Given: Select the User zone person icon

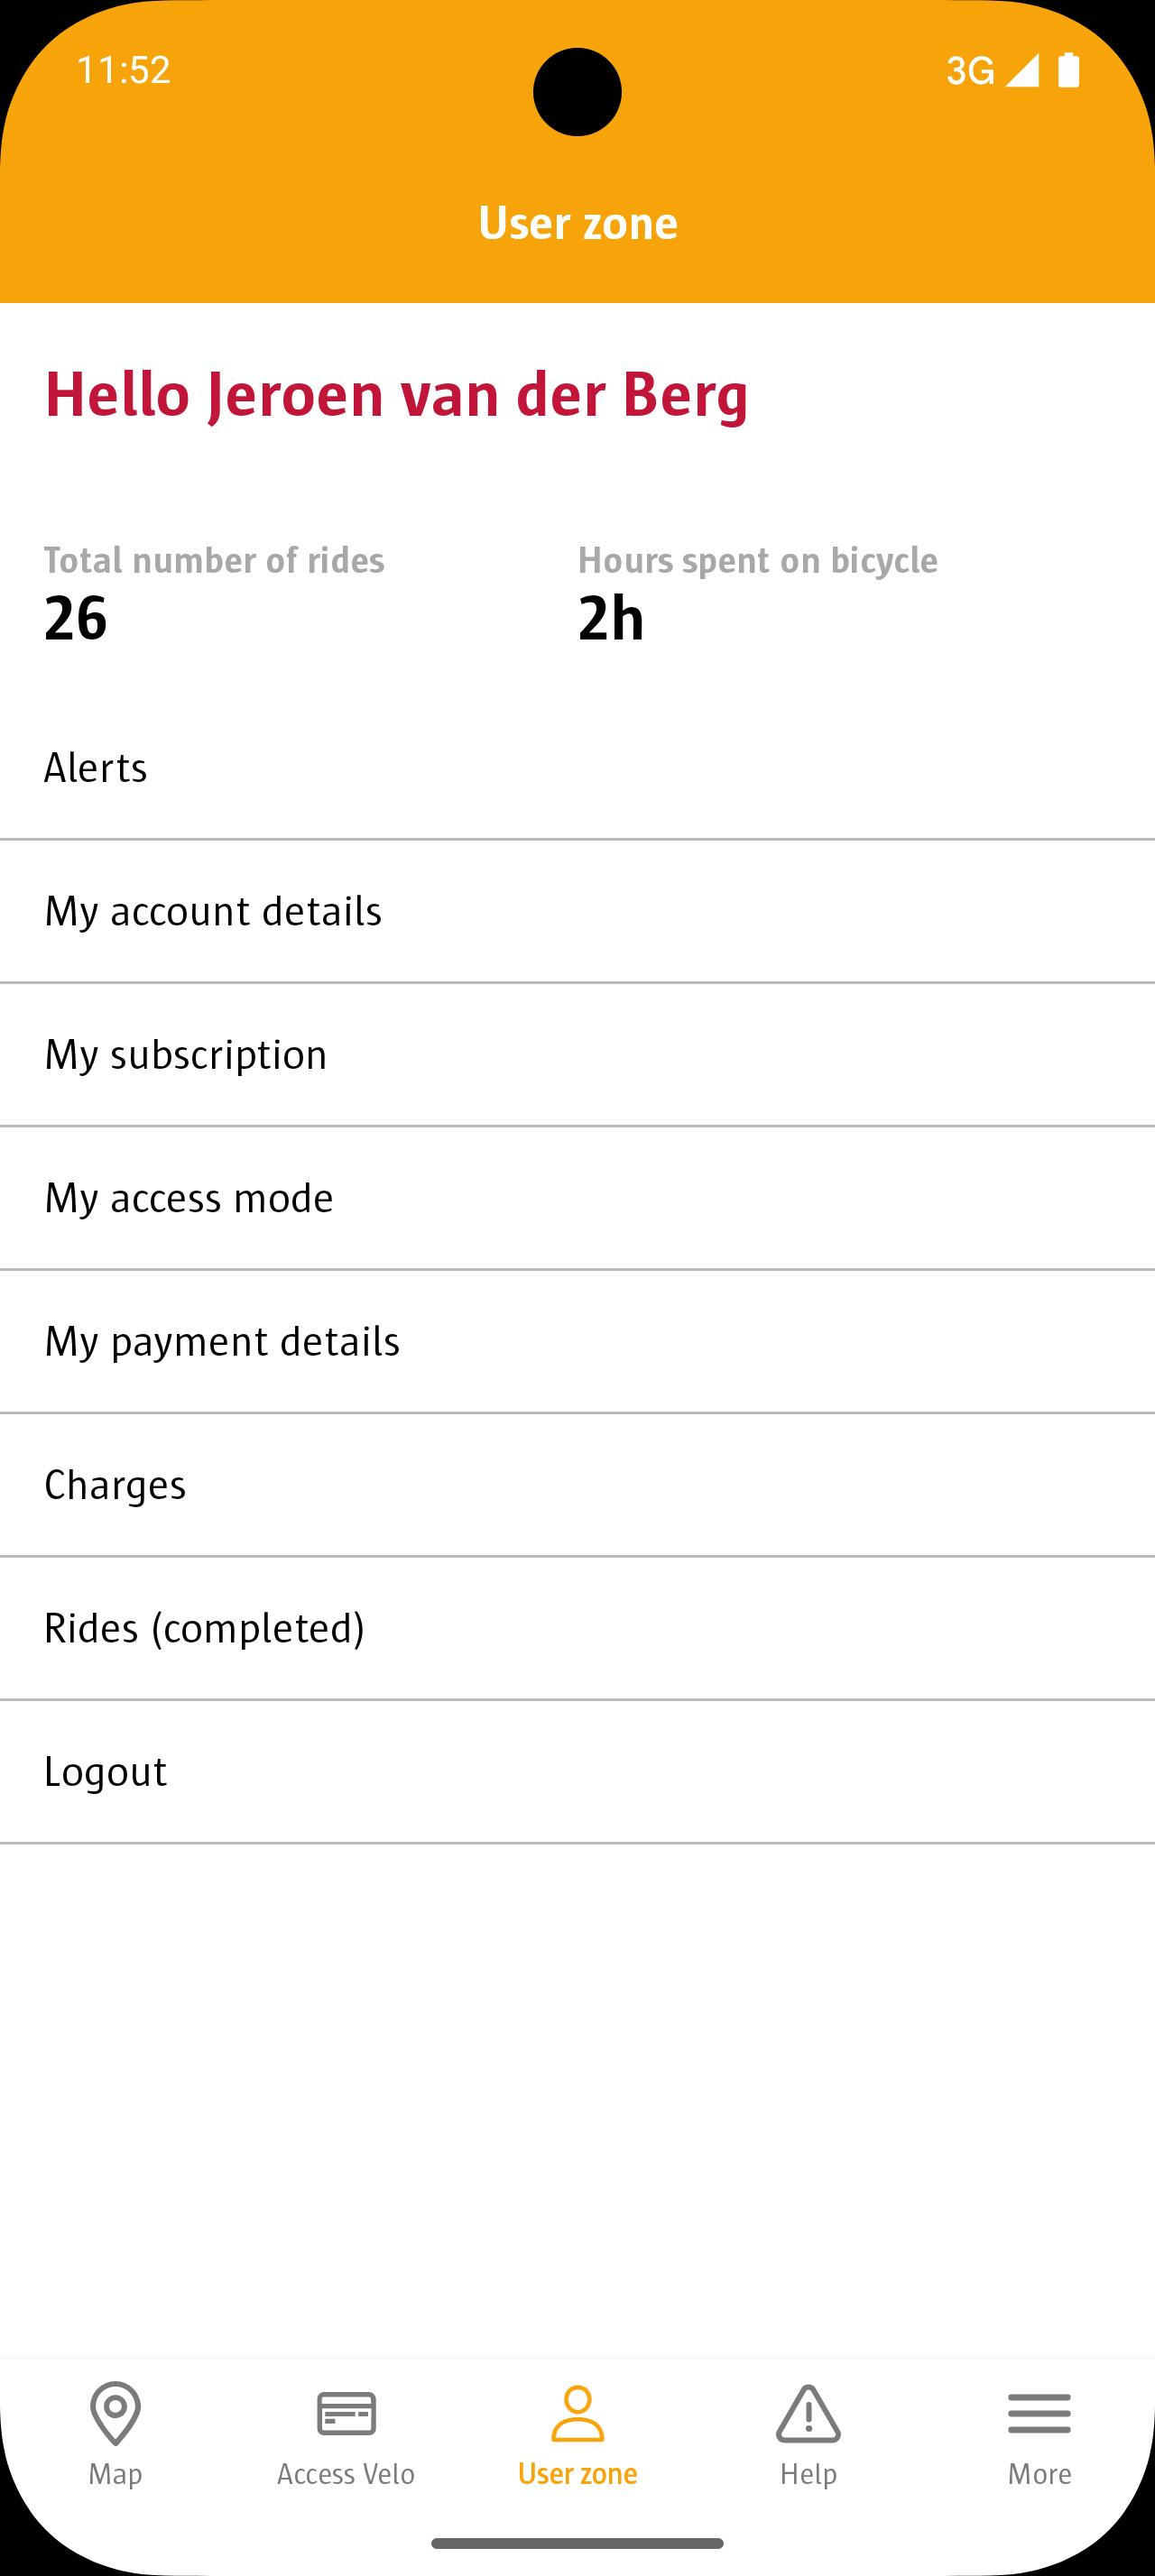Looking at the screenshot, I should (x=577, y=2413).
